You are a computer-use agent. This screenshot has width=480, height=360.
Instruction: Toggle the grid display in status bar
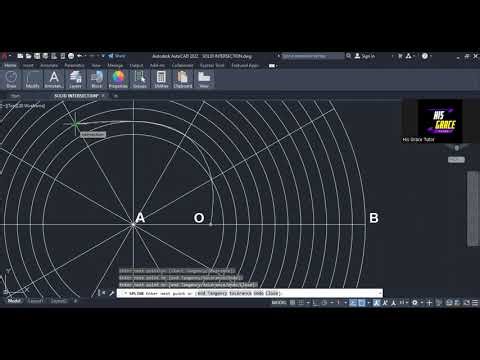click(x=292, y=303)
